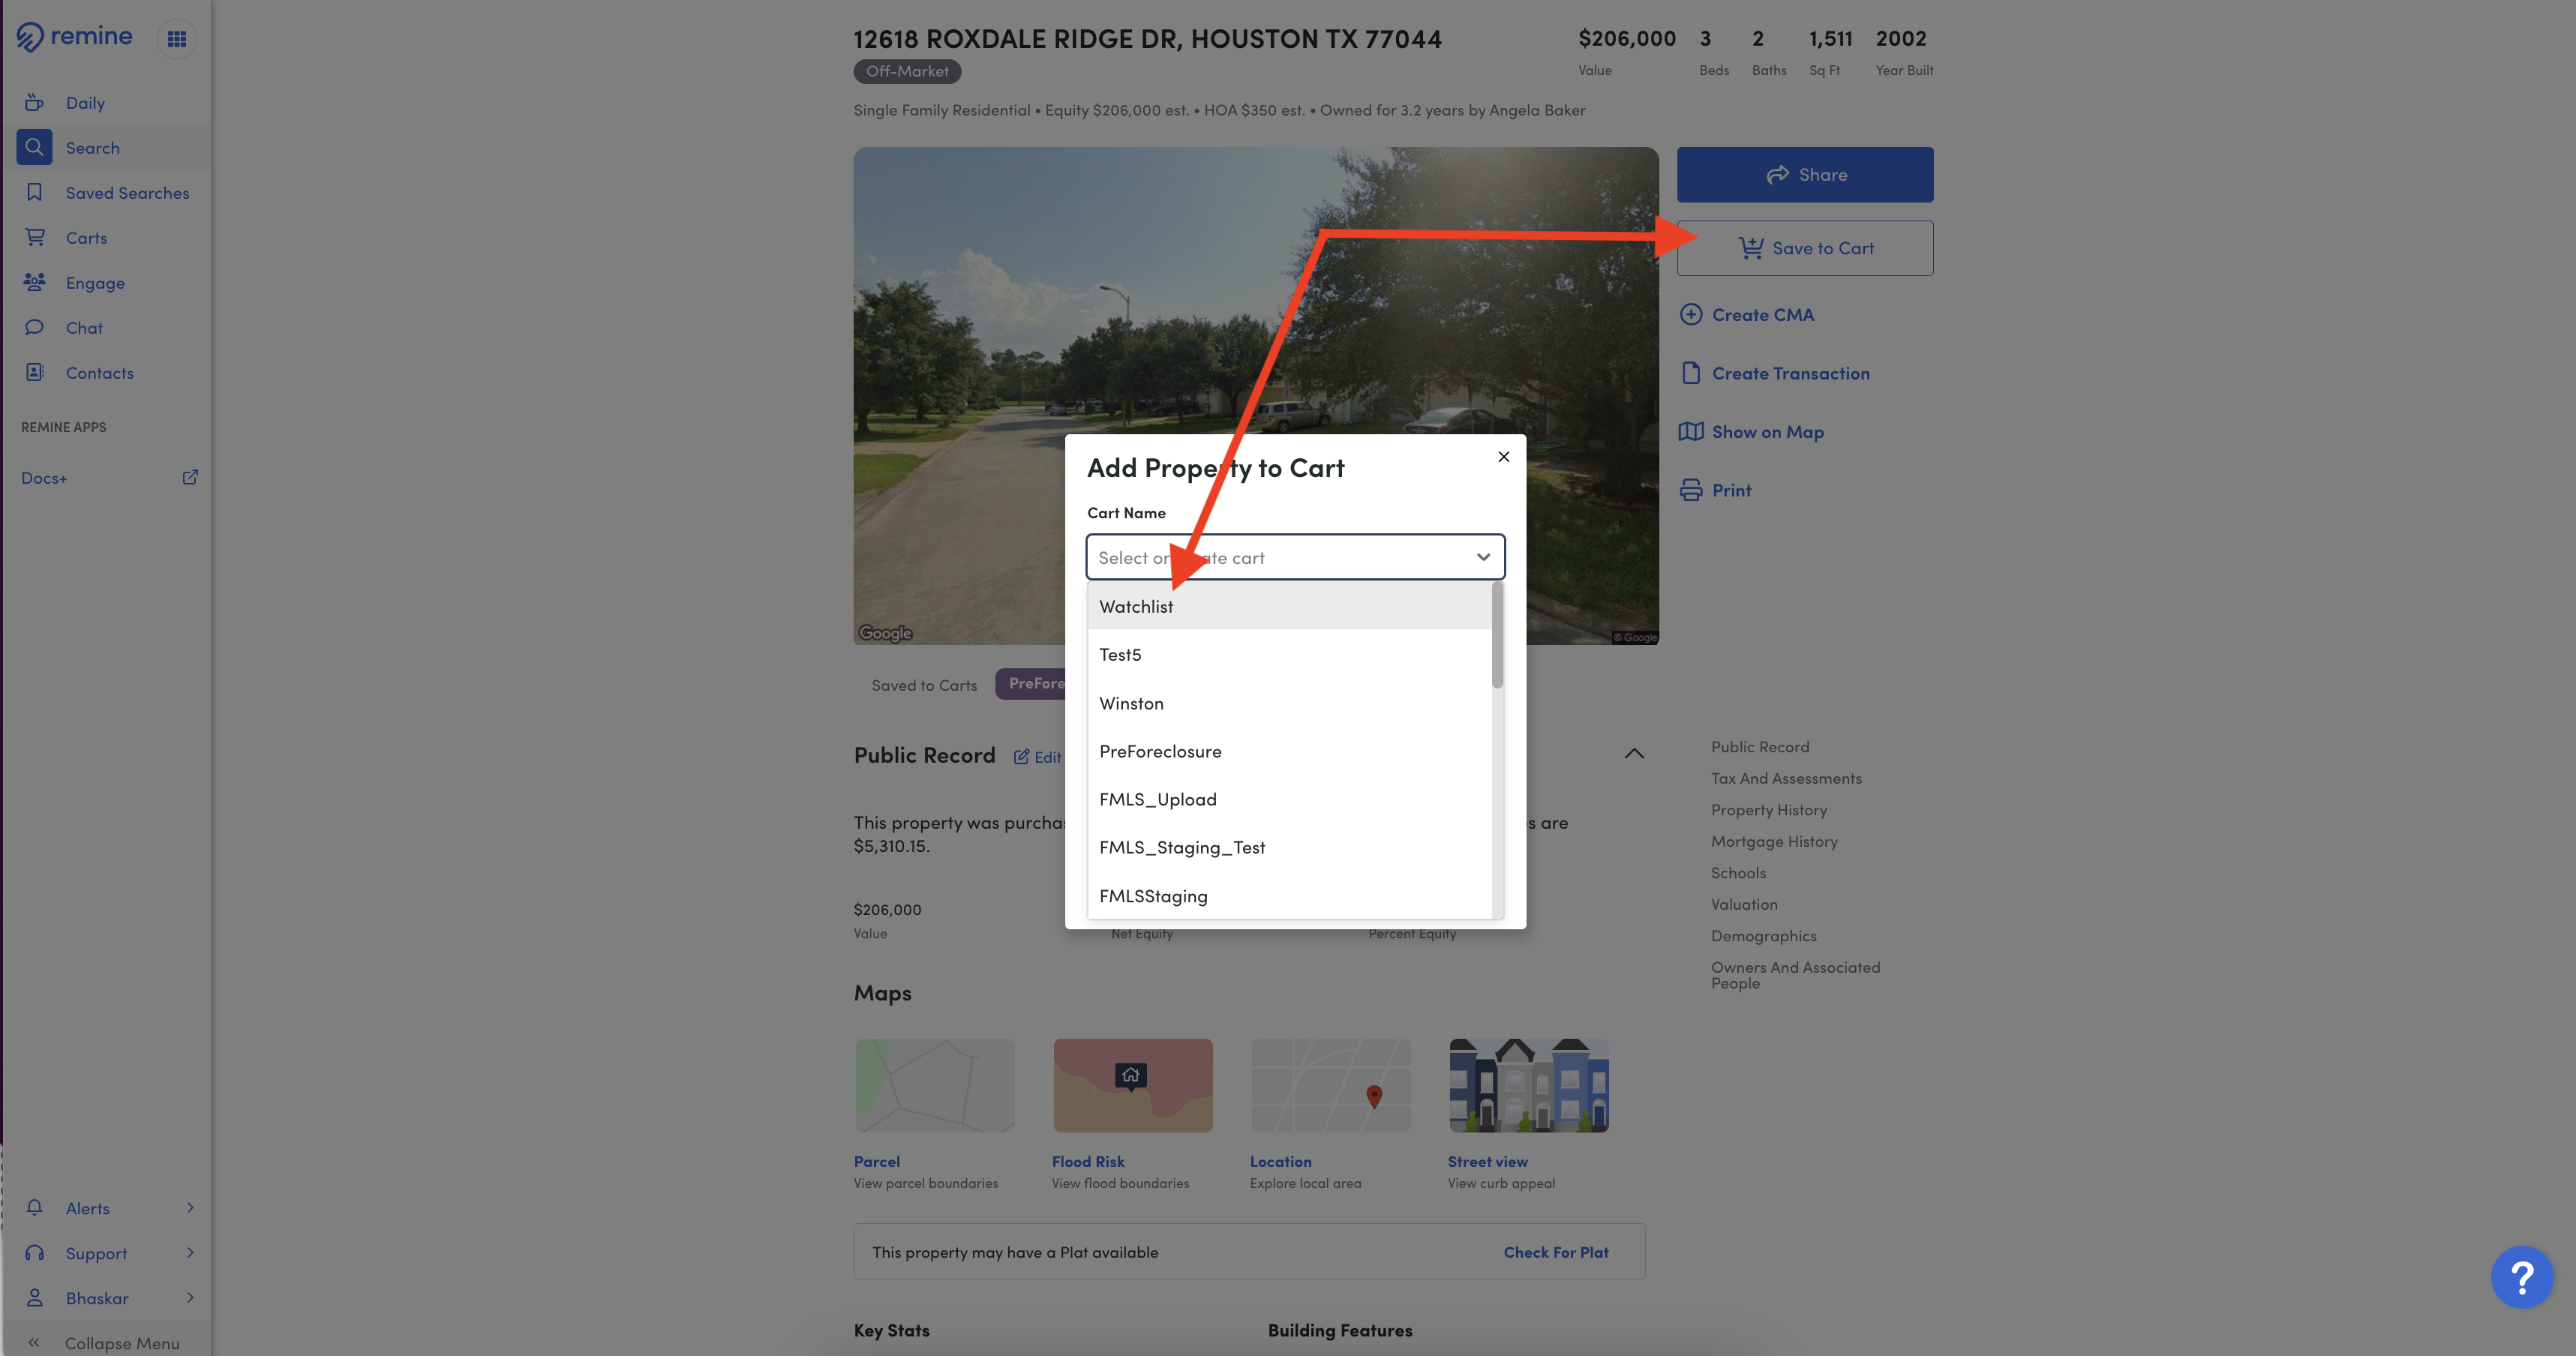The height and width of the screenshot is (1356, 2576).
Task: Open the apps grid launcher icon
Action: [177, 39]
